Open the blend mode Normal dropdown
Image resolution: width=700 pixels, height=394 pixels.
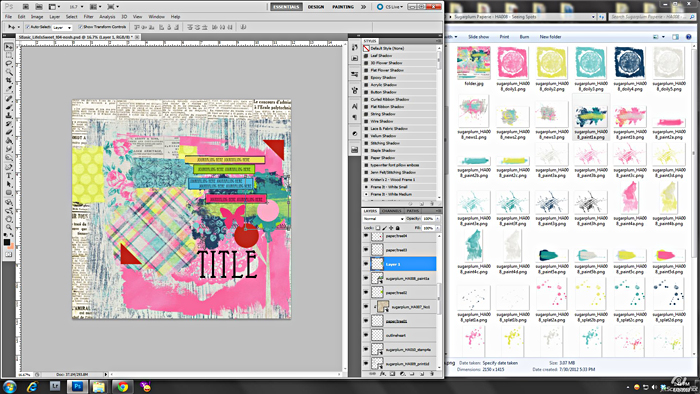coord(383,219)
